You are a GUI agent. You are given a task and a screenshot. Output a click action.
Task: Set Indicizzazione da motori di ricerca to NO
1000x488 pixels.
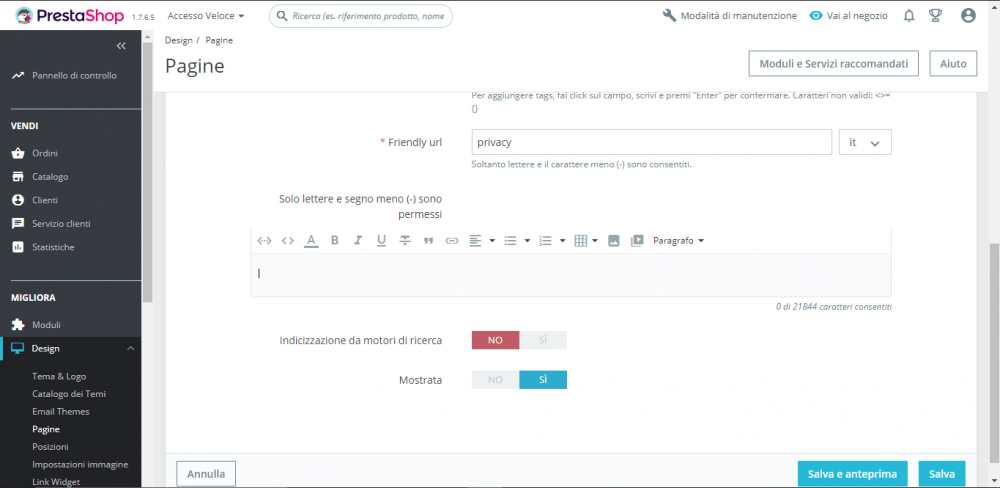coord(496,340)
